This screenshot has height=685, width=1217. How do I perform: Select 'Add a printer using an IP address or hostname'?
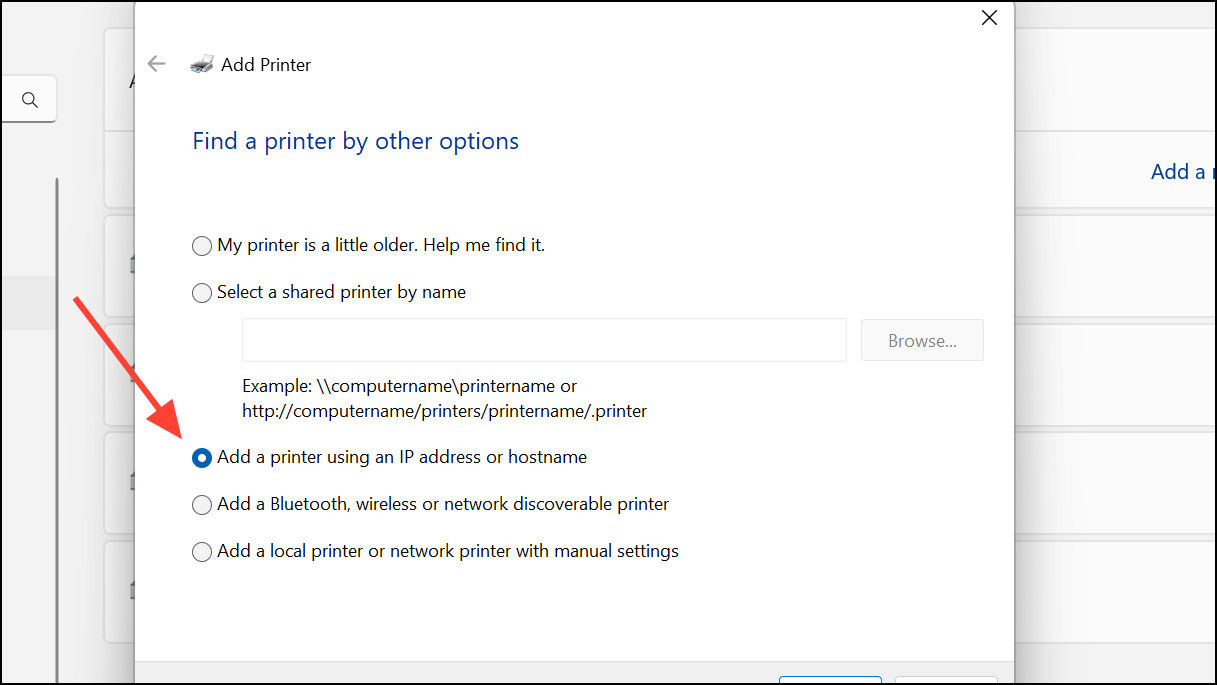[x=201, y=457]
